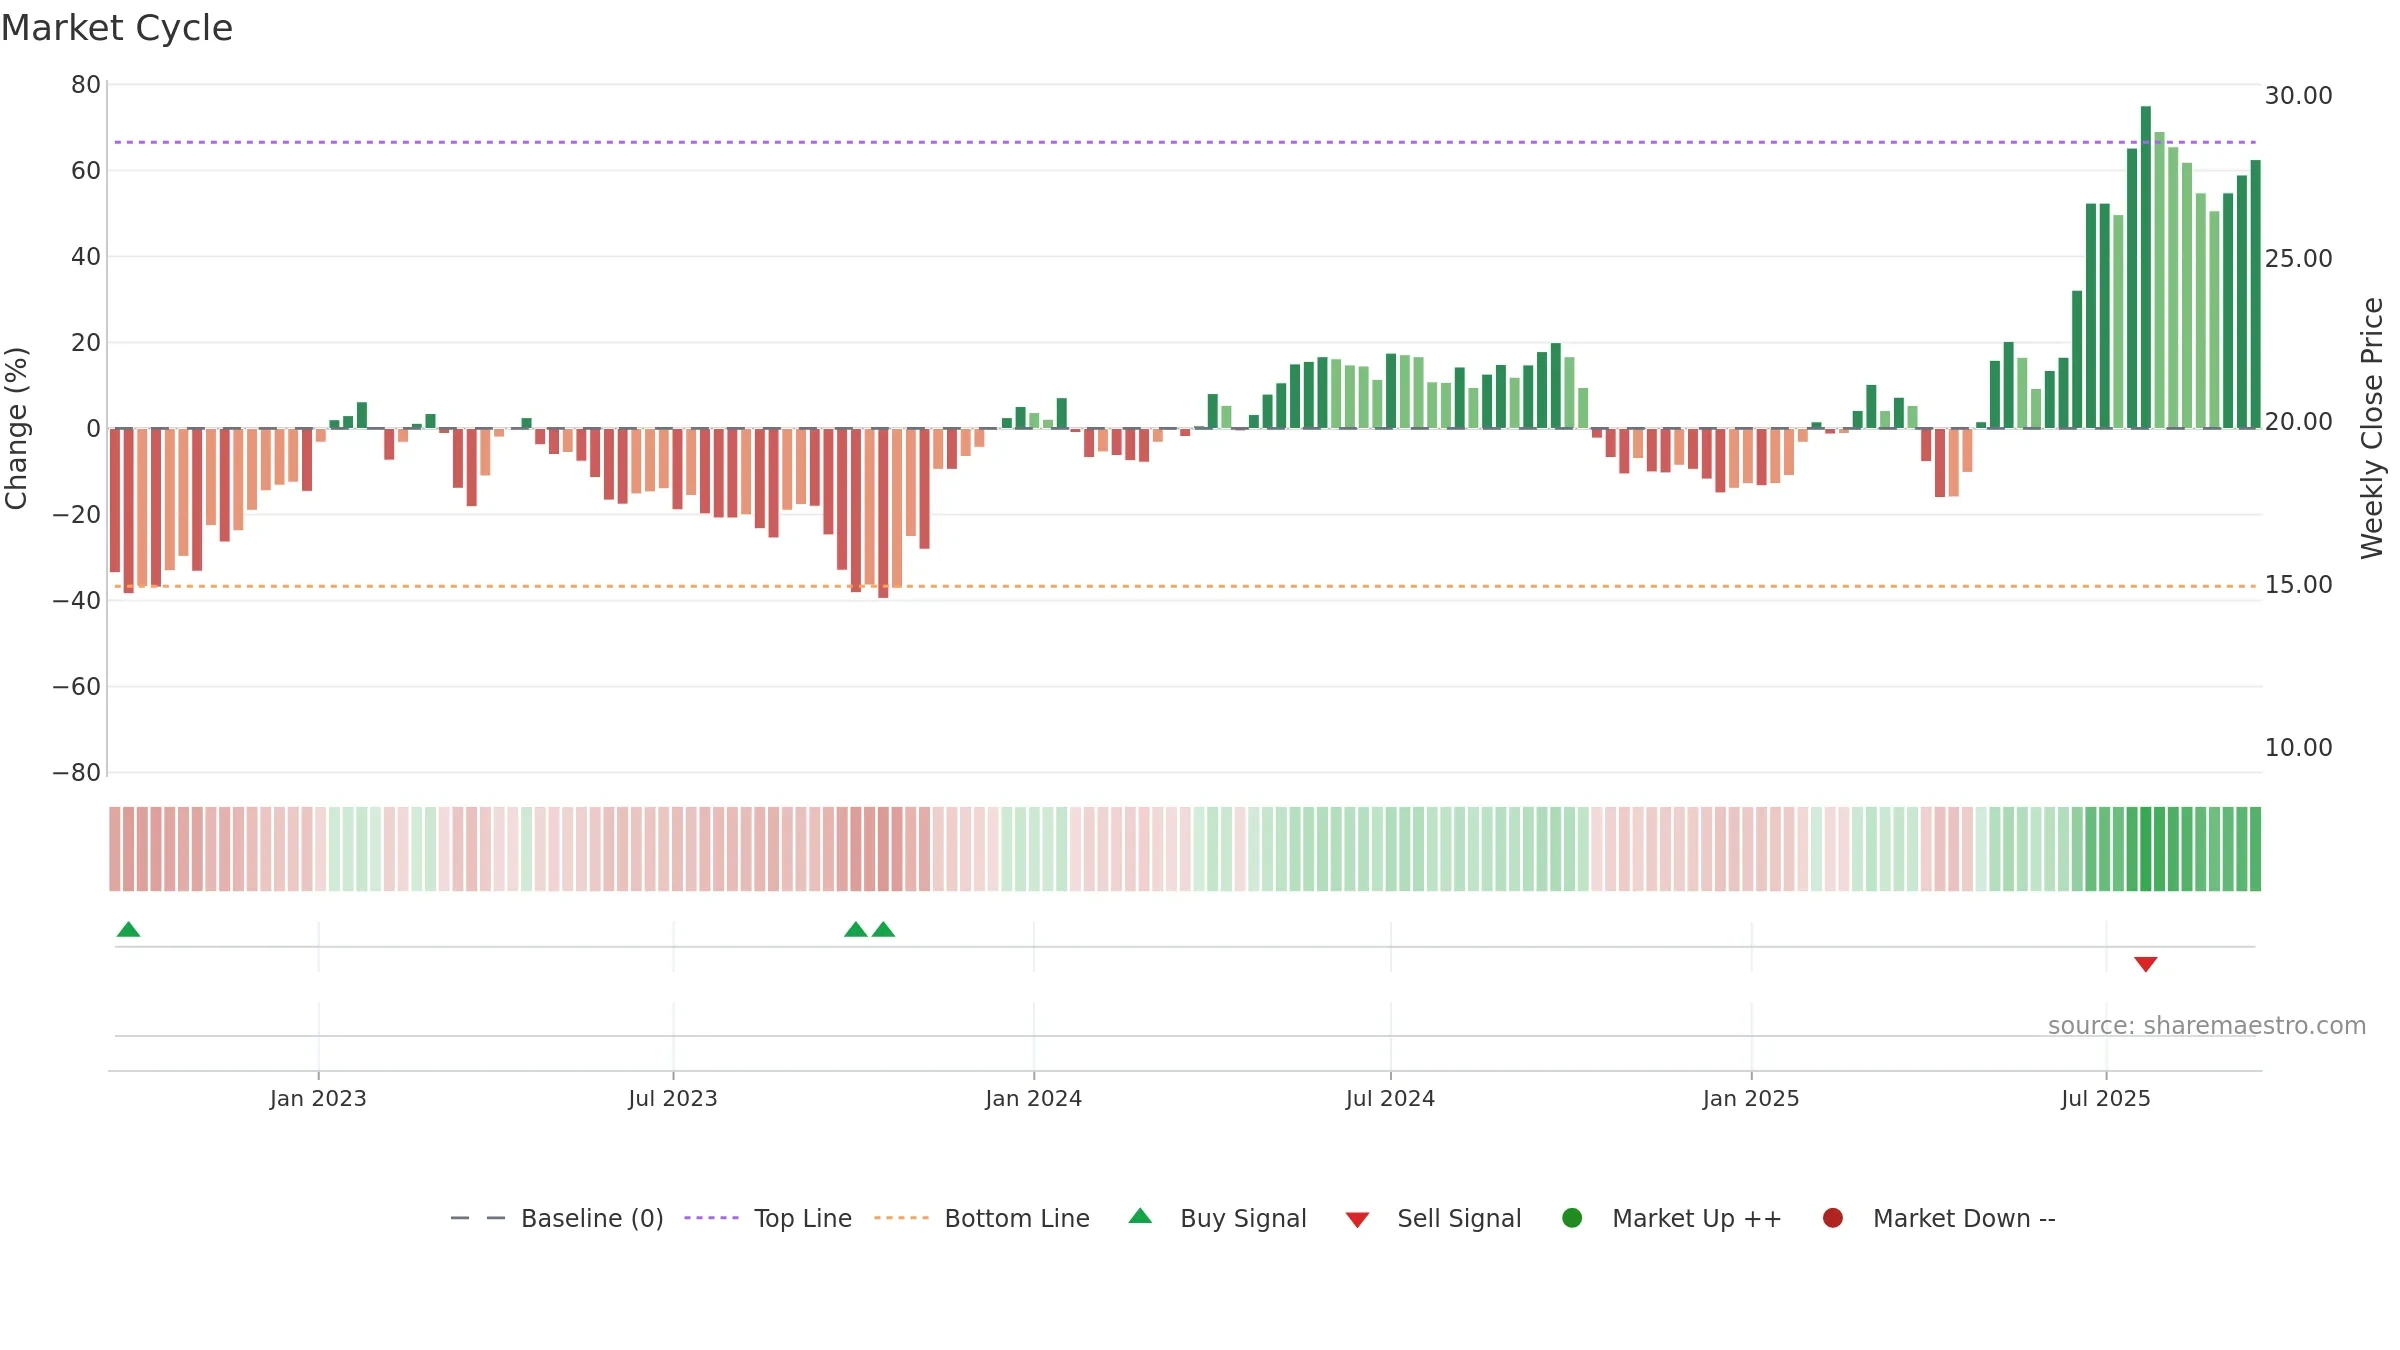Image resolution: width=2400 pixels, height=1350 pixels.
Task: Click the green Buy Signal triangle in the legend
Action: pos(1140,1216)
